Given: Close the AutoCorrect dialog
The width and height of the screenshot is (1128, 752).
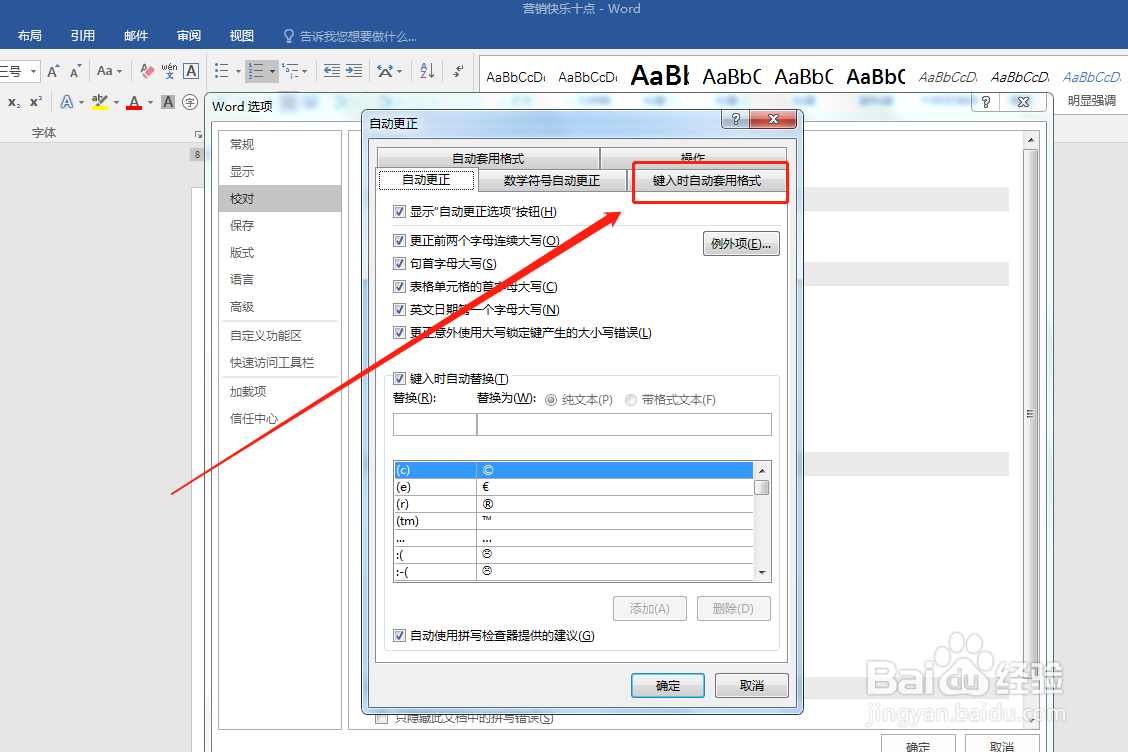Looking at the screenshot, I should coord(773,119).
